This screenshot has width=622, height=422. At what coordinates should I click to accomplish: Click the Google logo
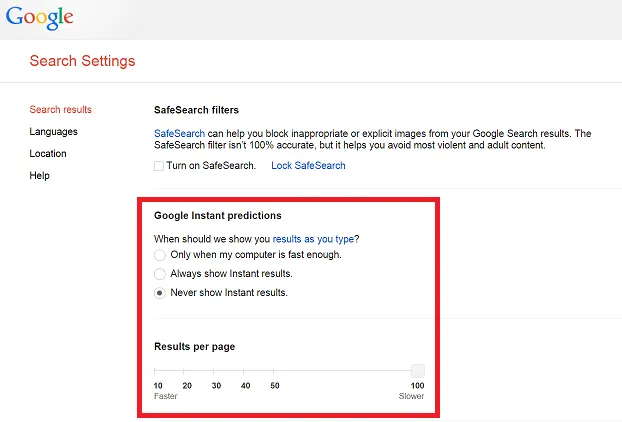pos(40,17)
